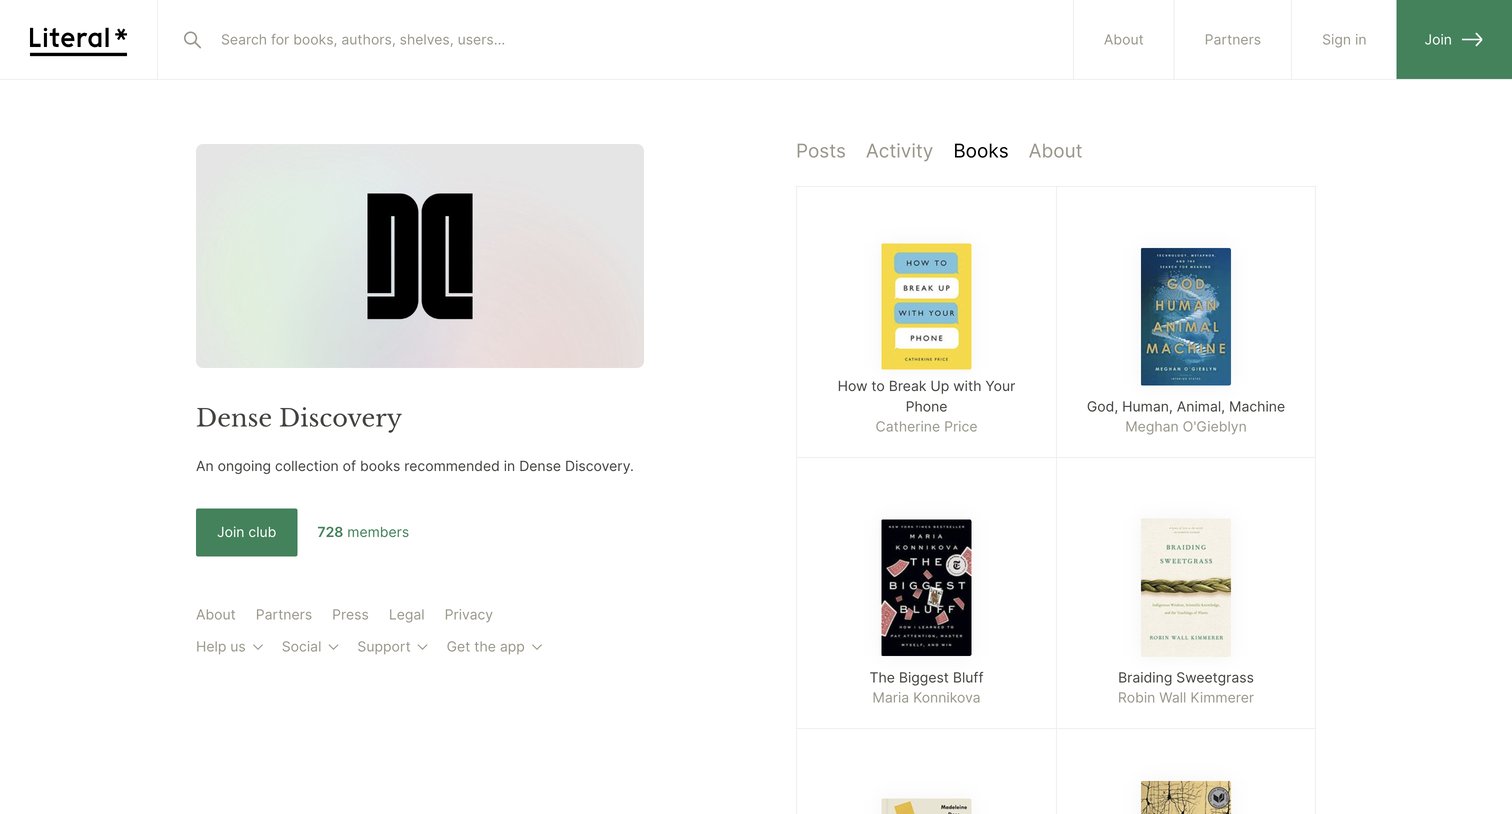This screenshot has height=814, width=1512.
Task: Click the Dense Discovery club logo banner
Action: [420, 256]
